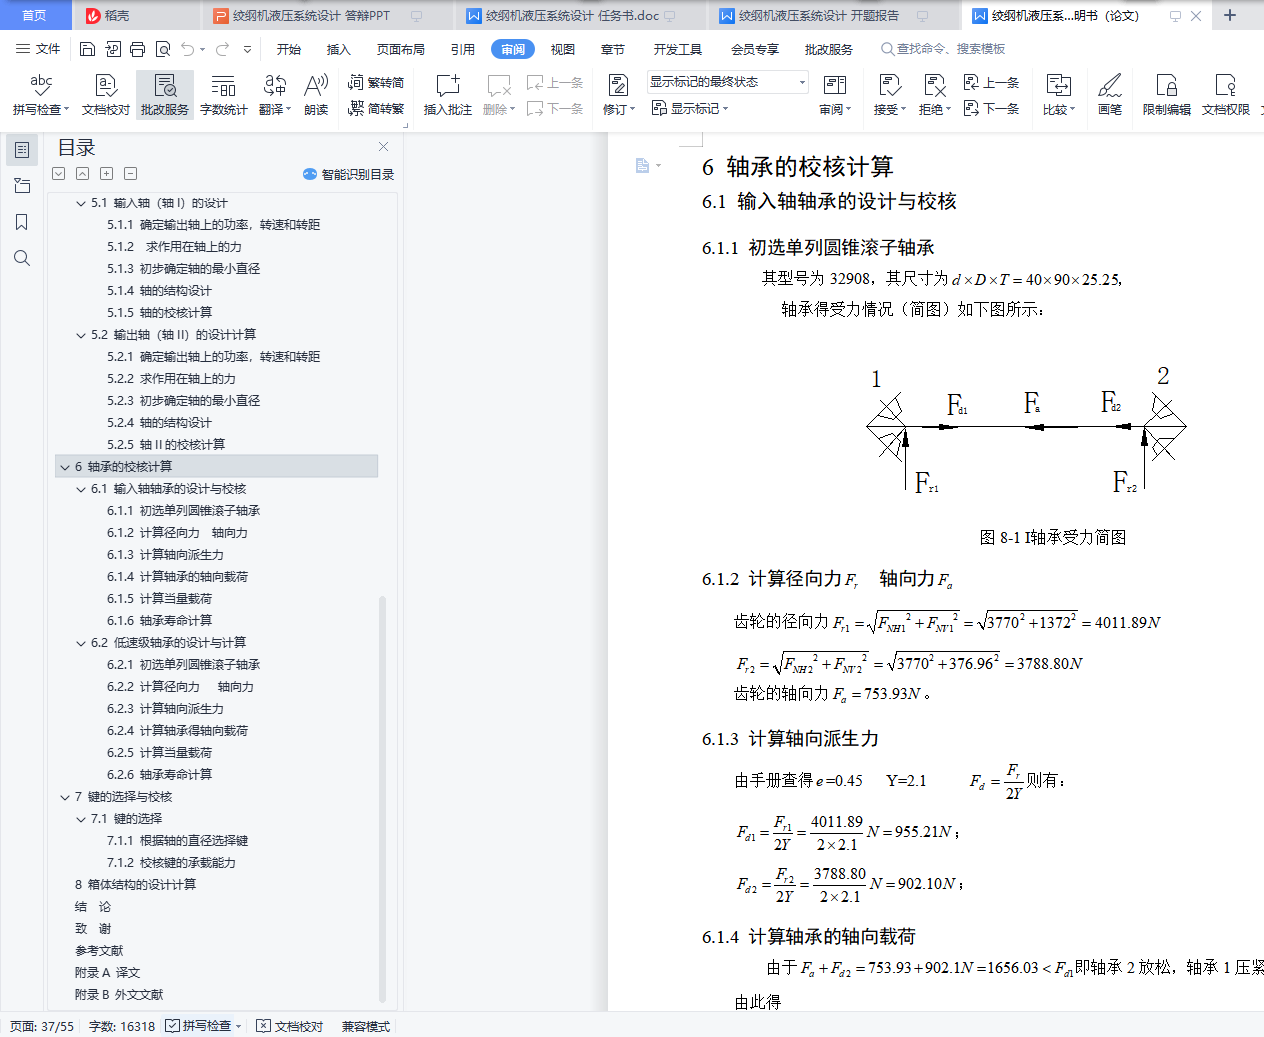Image resolution: width=1264 pixels, height=1037 pixels.
Task: Start 朗读 read aloud
Action: click(316, 95)
